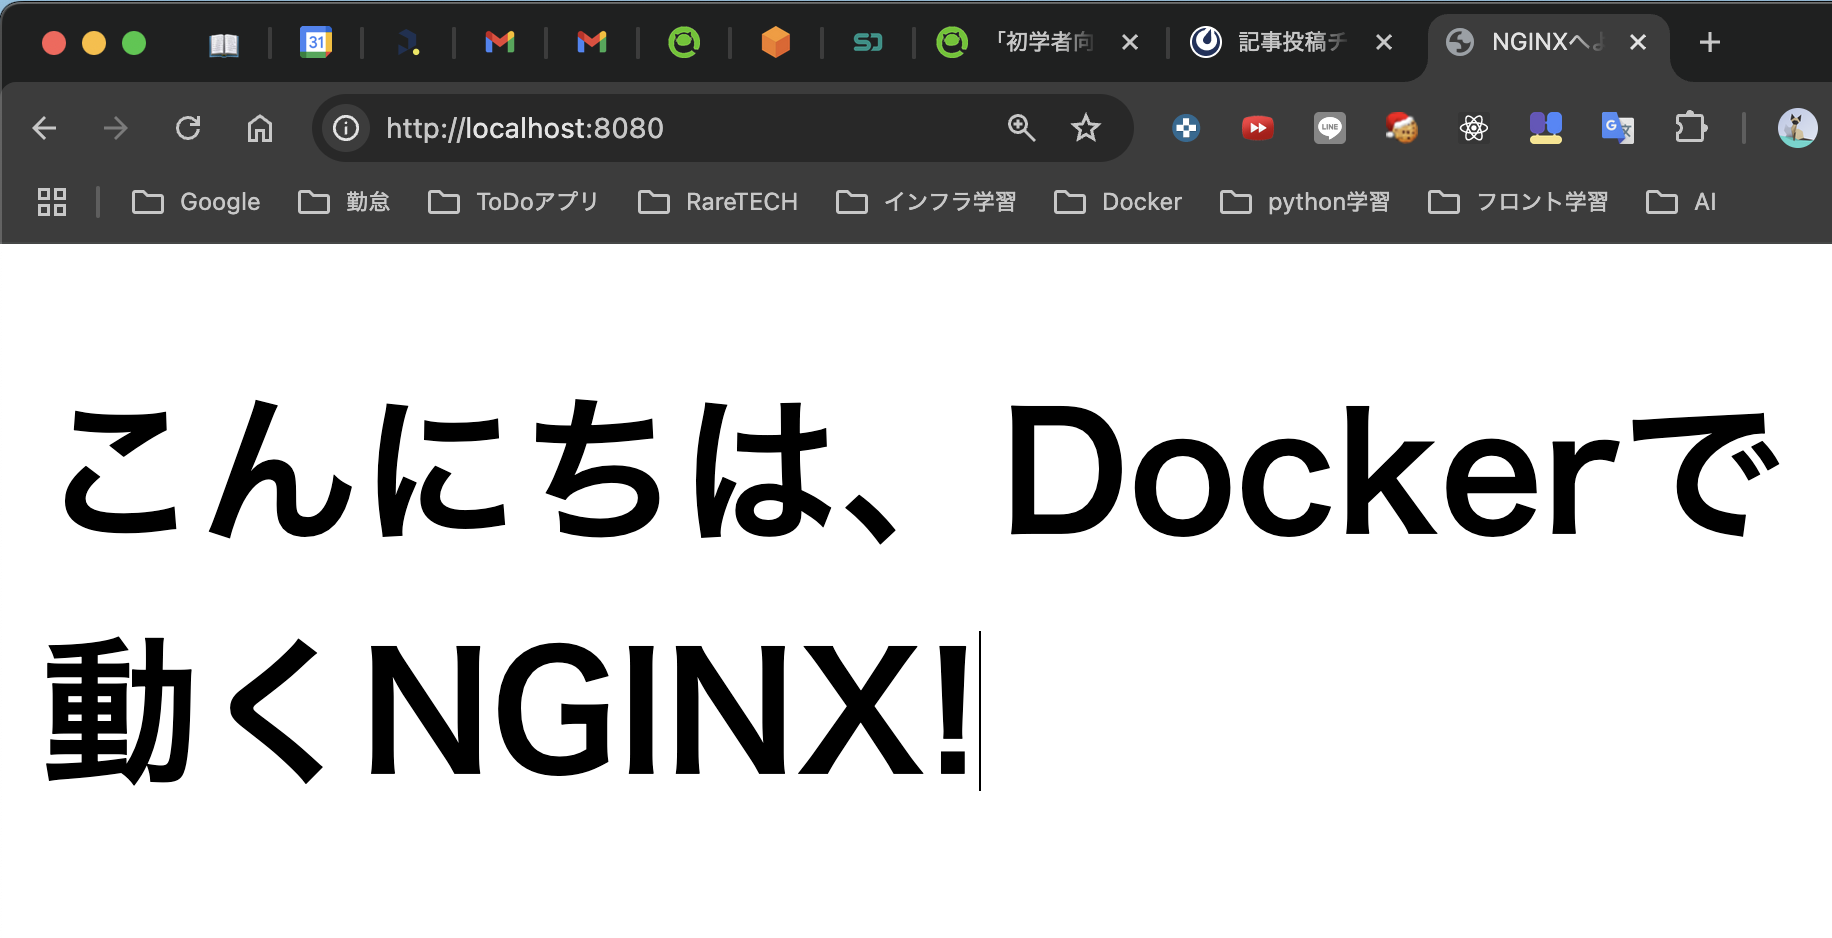The image size is (1832, 938).
Task: Open the LINE extension
Action: [x=1330, y=128]
